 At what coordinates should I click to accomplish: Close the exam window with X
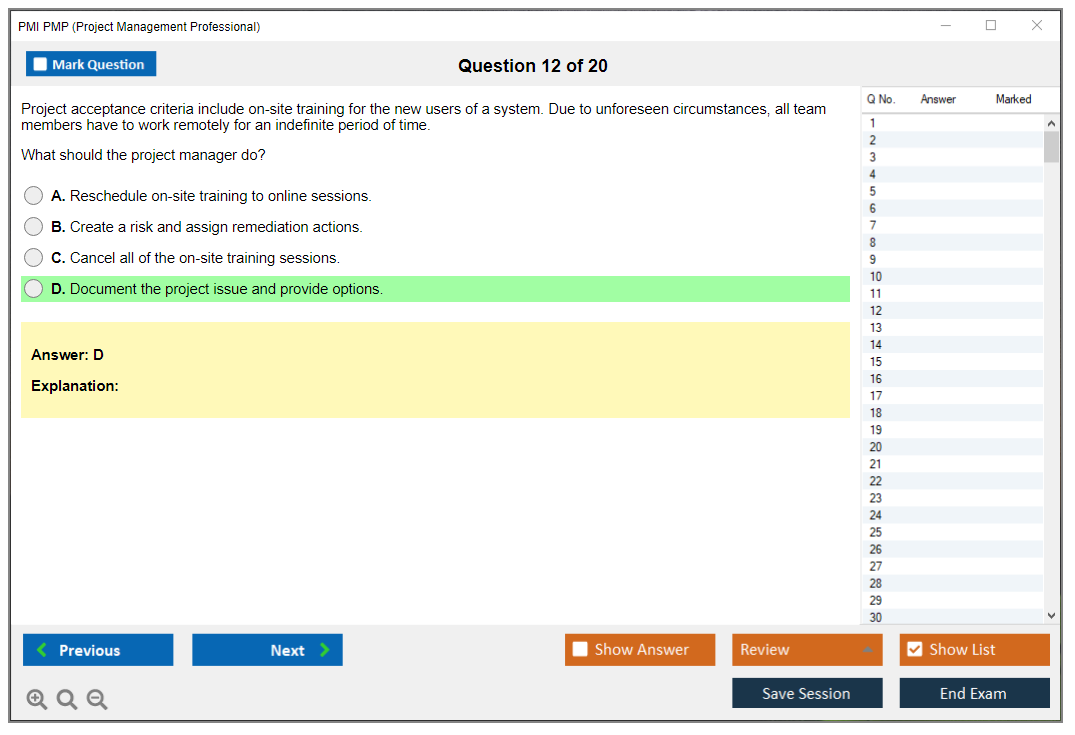(x=1037, y=26)
